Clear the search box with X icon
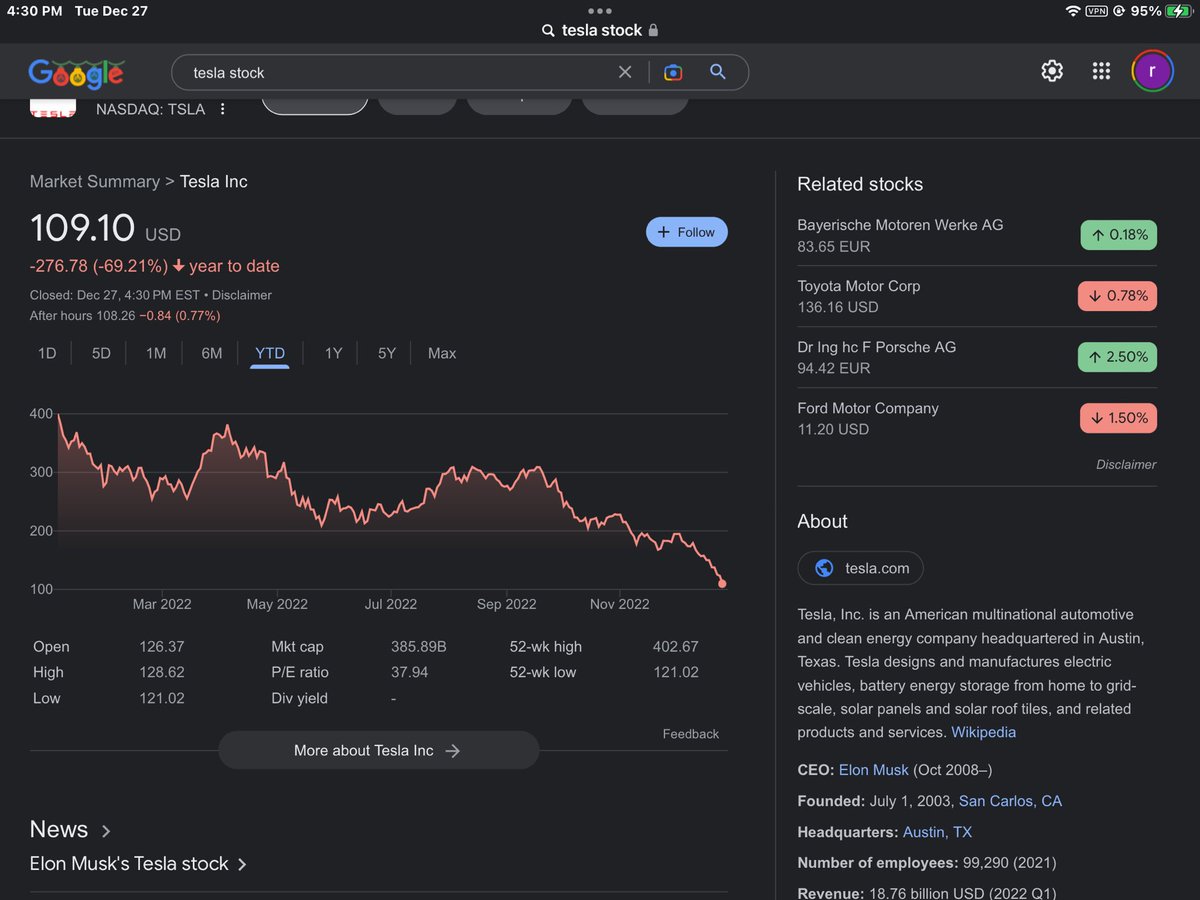Screen dimensions: 1200x900 pyautogui.click(x=625, y=72)
